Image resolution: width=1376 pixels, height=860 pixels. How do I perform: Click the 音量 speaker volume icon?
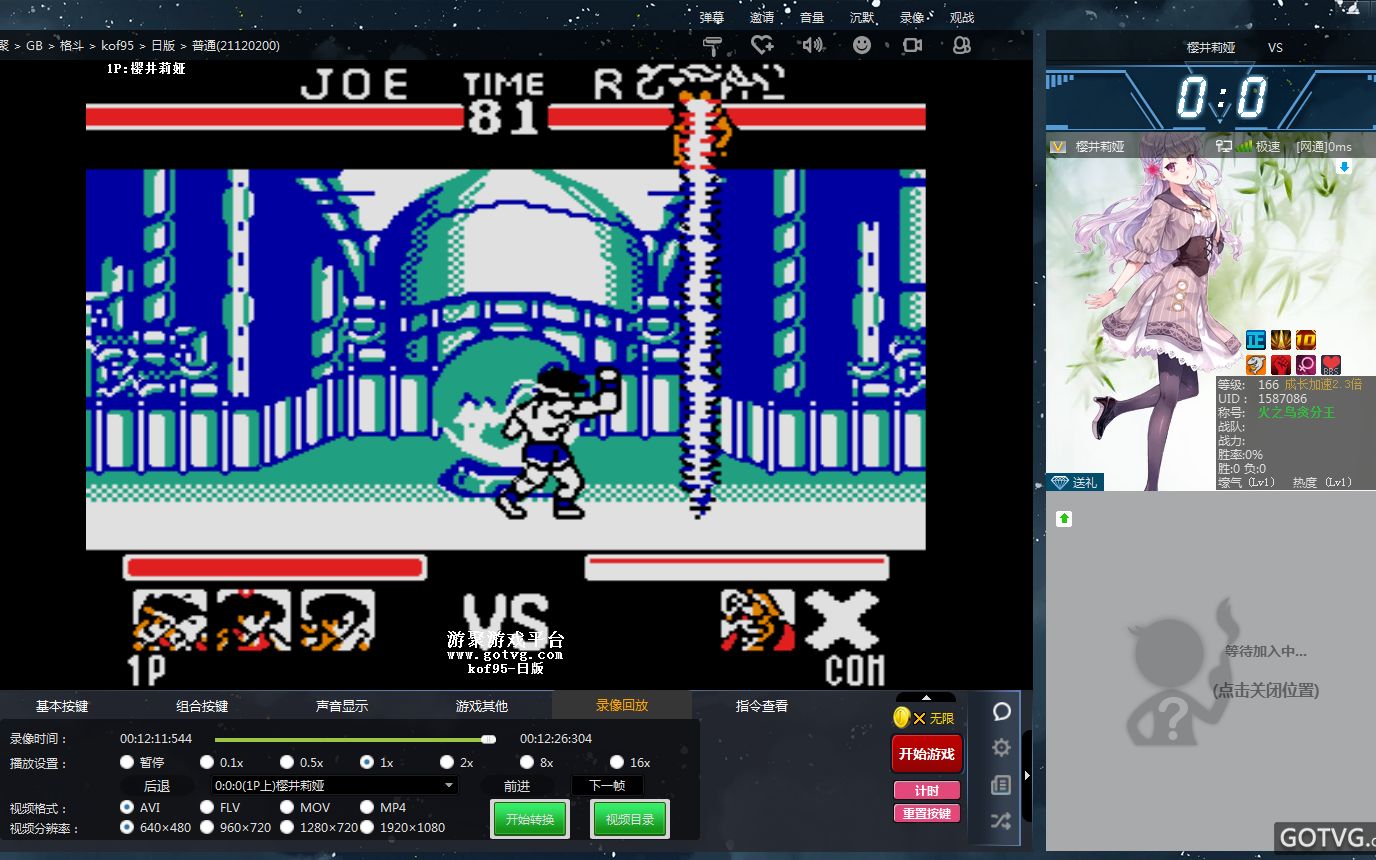click(x=812, y=45)
